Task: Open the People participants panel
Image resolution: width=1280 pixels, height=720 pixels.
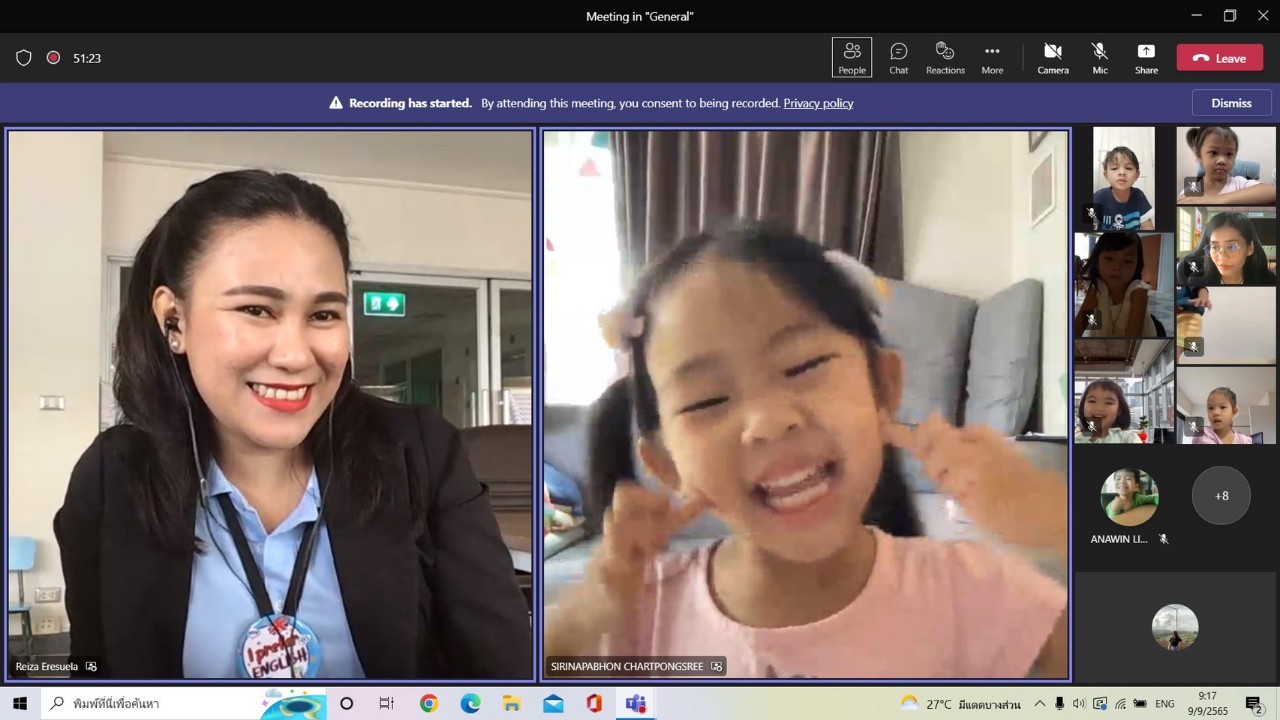Action: pos(852,58)
